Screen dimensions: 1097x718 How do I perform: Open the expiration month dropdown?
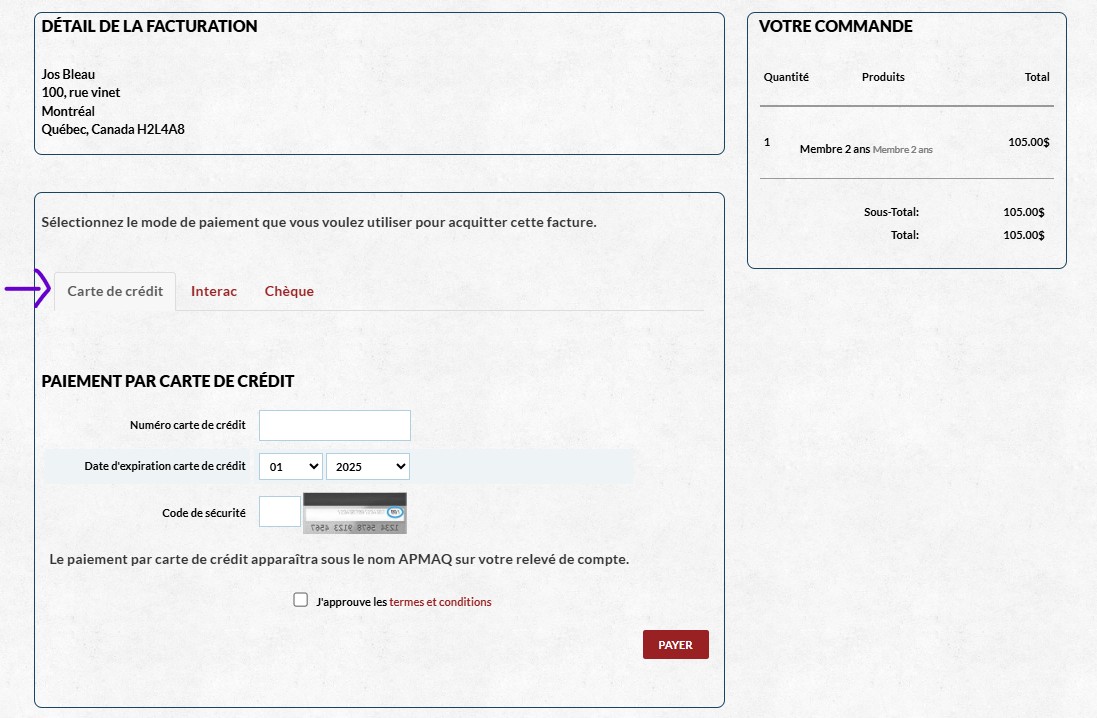tap(291, 467)
